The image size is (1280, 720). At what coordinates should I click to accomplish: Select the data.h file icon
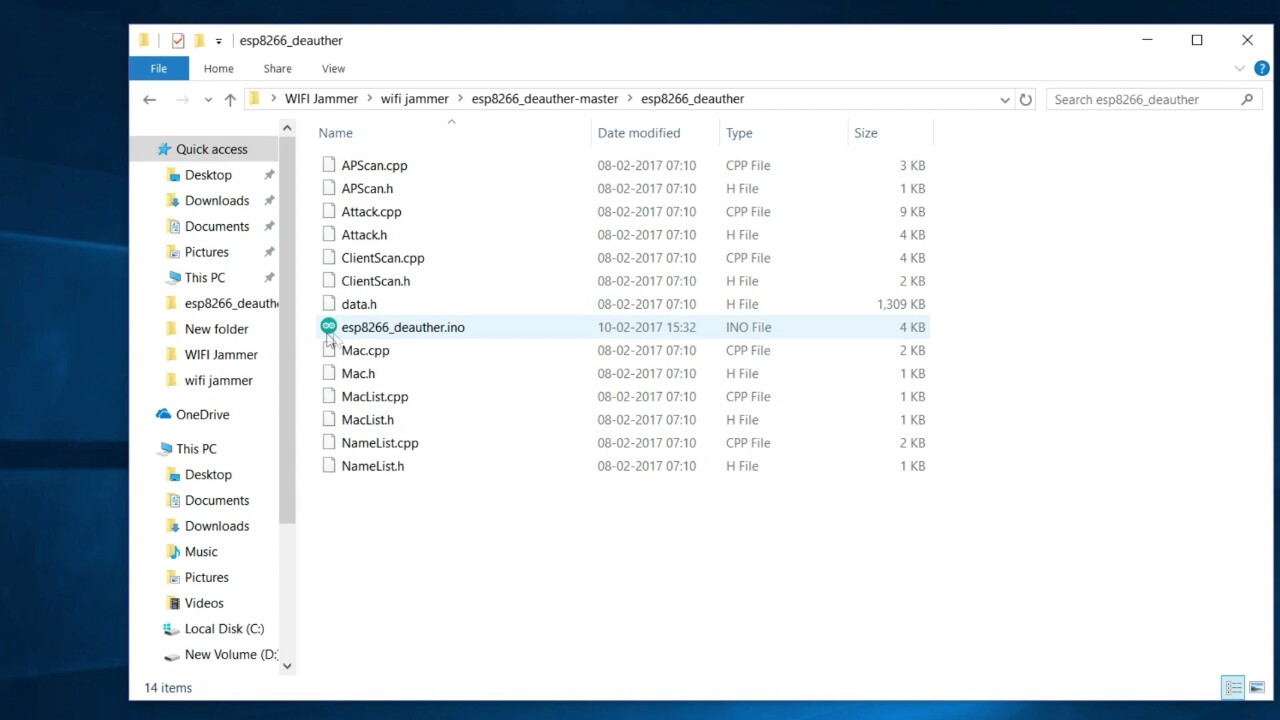click(x=329, y=304)
